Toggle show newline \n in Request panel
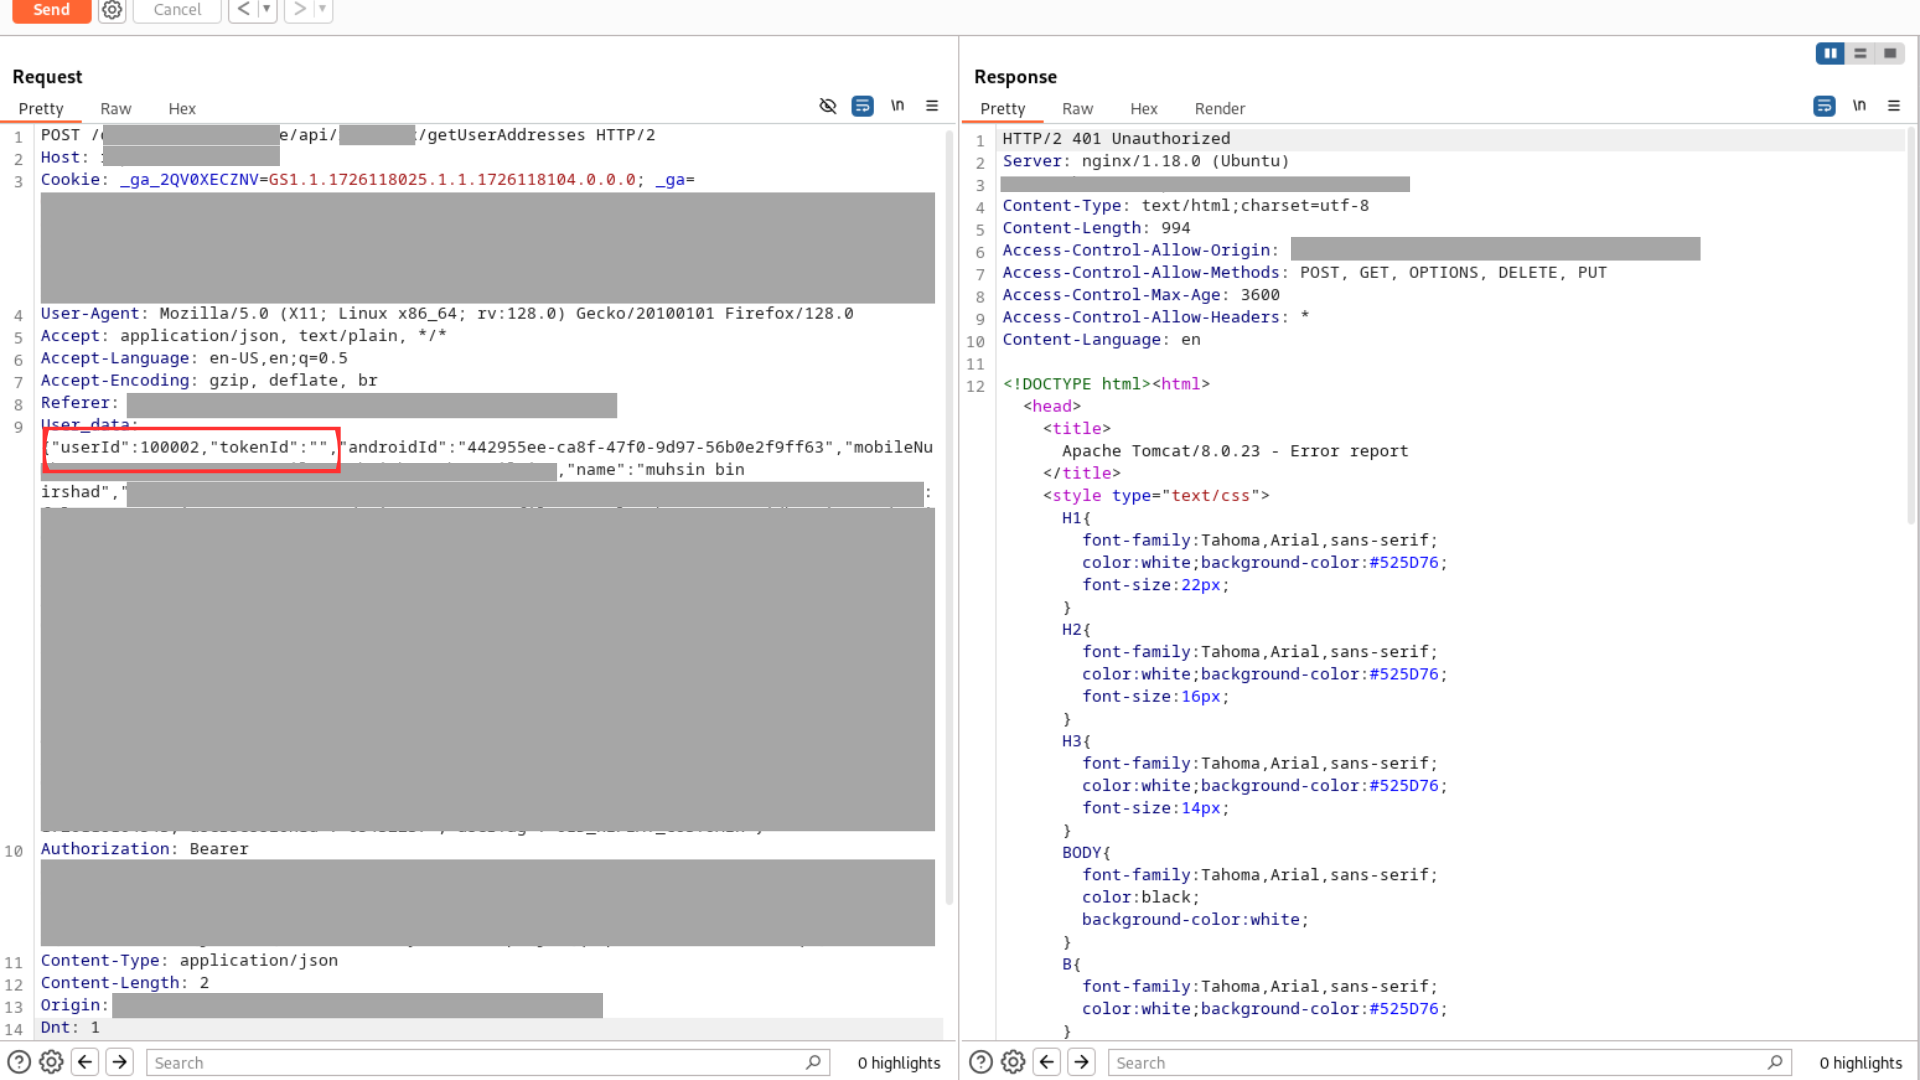1920x1080 pixels. tap(897, 105)
